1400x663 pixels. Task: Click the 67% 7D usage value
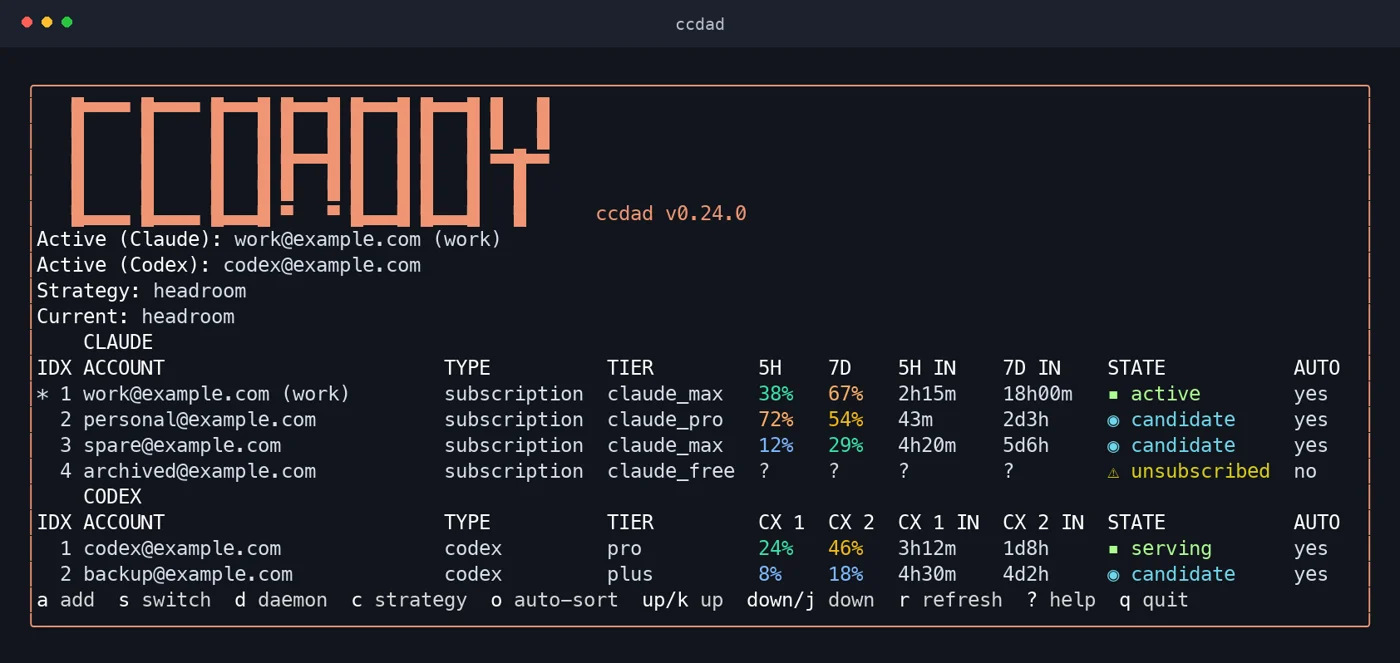pos(846,394)
